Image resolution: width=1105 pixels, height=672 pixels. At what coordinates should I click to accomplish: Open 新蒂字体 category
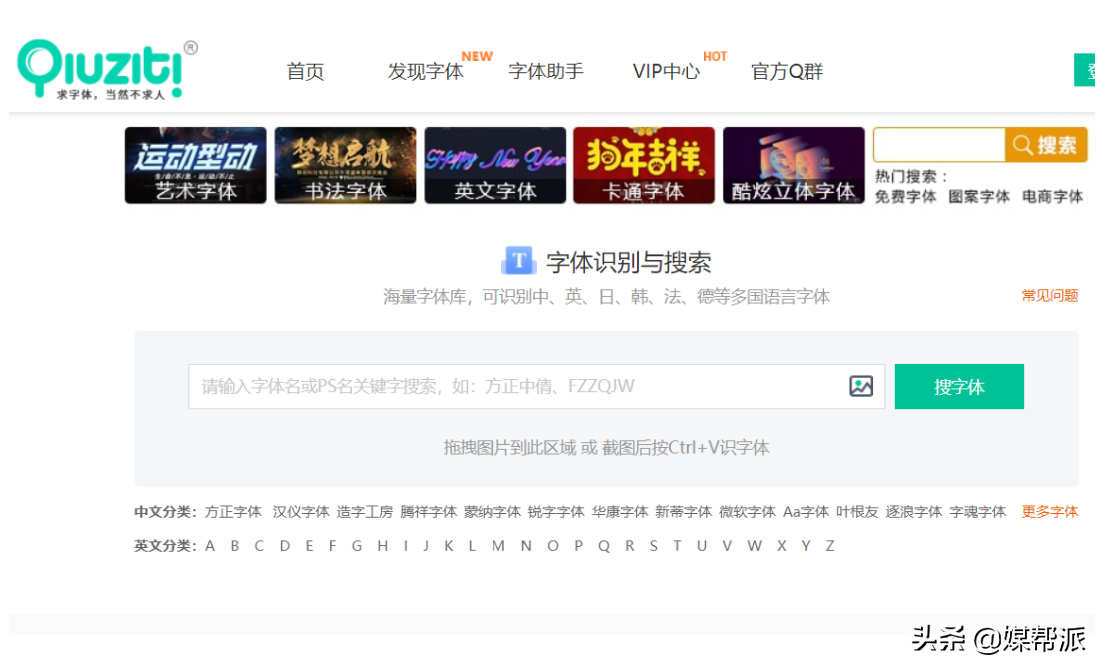pyautogui.click(x=684, y=512)
